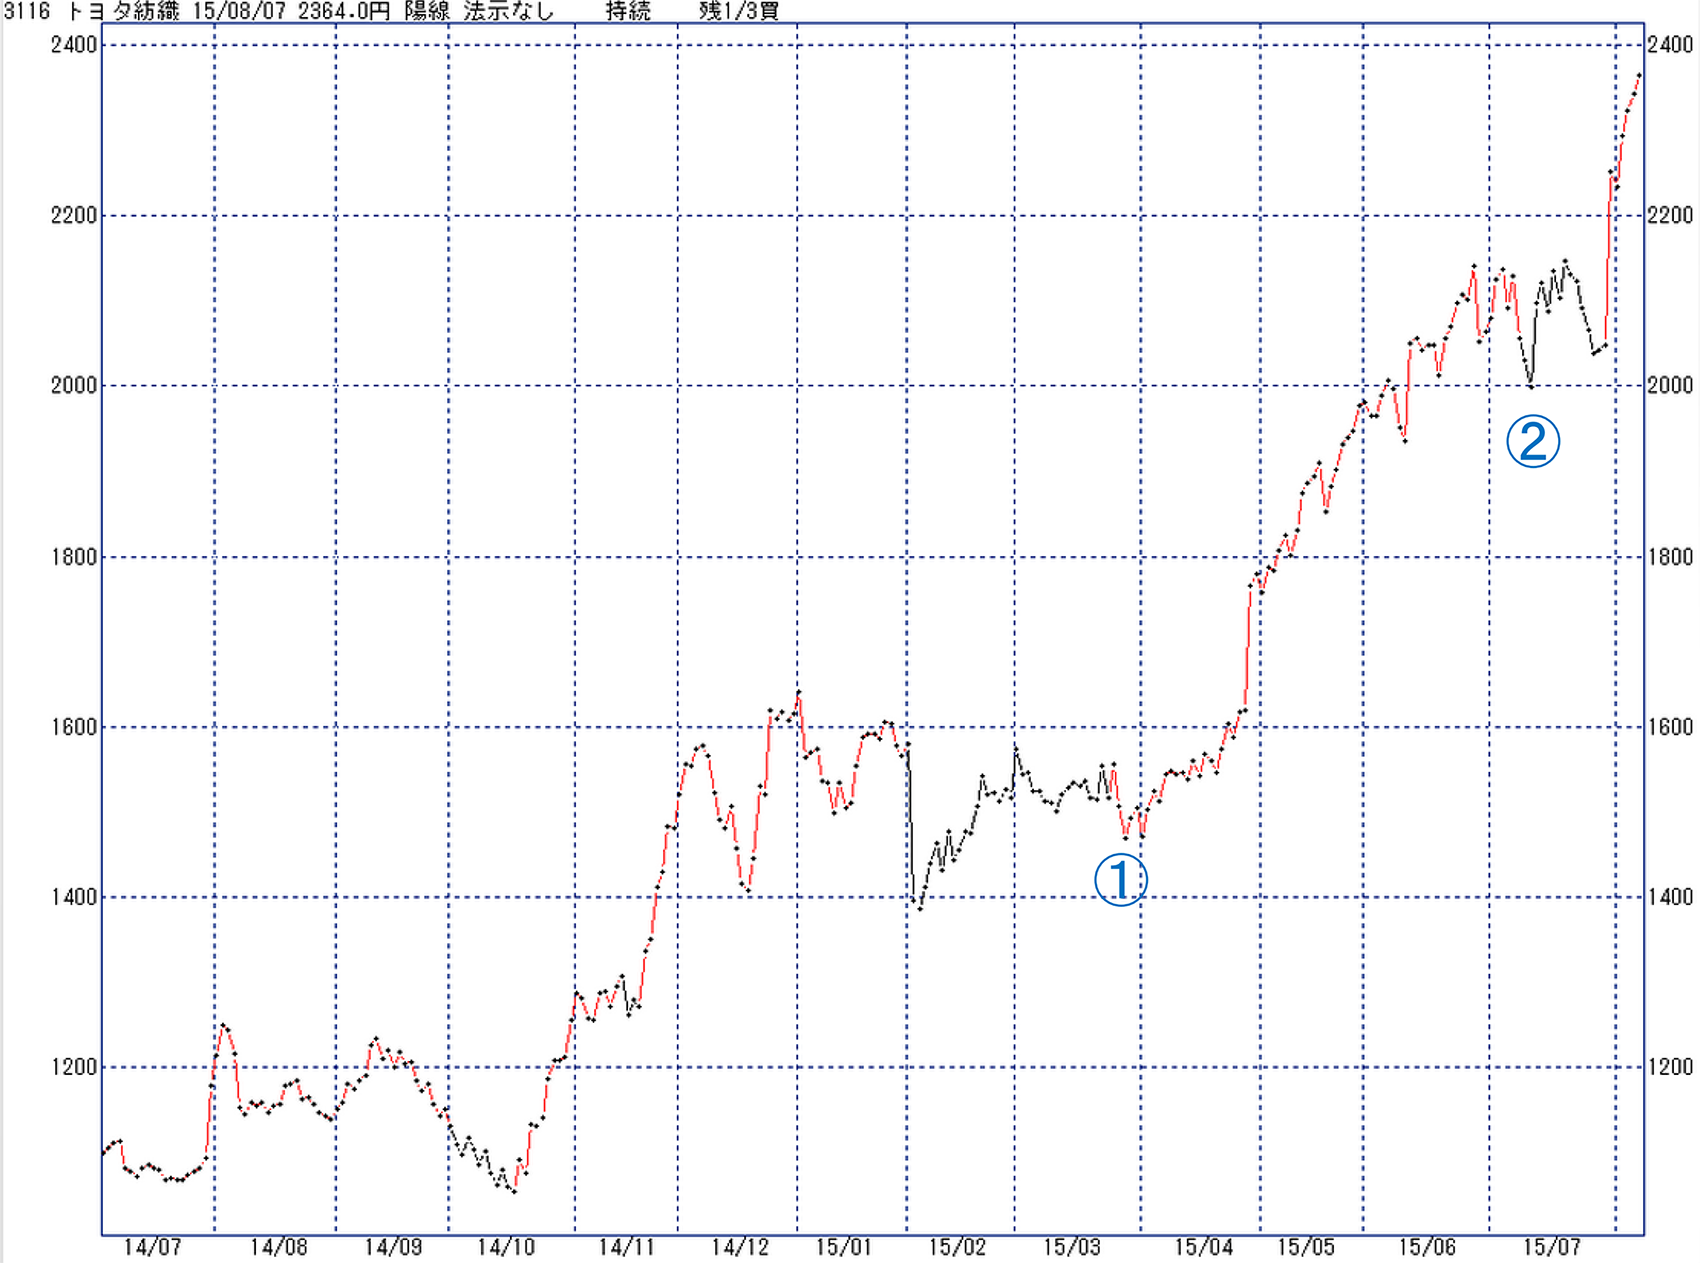Screen dimensions: 1700x1263
Task: Select the 14/07 month label
Action: tap(152, 1247)
